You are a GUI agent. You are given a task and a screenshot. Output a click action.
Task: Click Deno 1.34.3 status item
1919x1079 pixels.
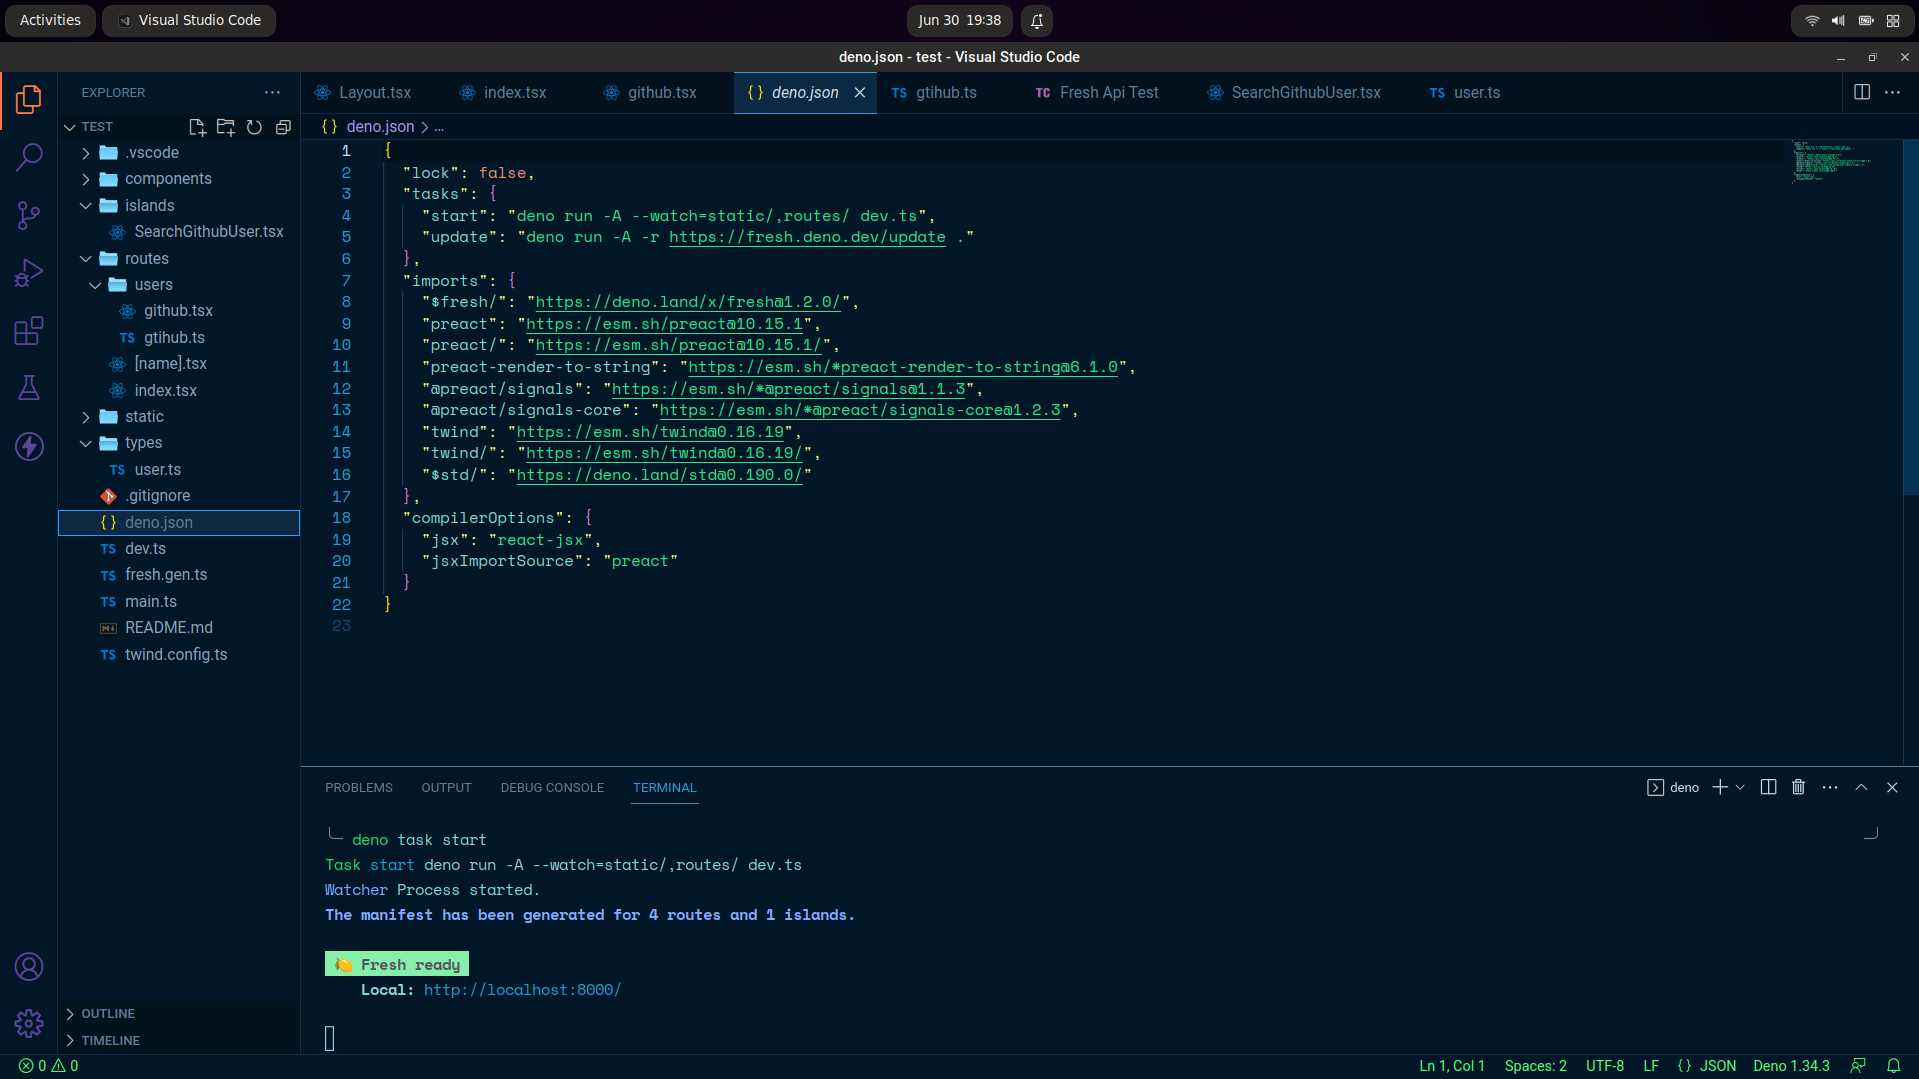click(x=1791, y=1066)
